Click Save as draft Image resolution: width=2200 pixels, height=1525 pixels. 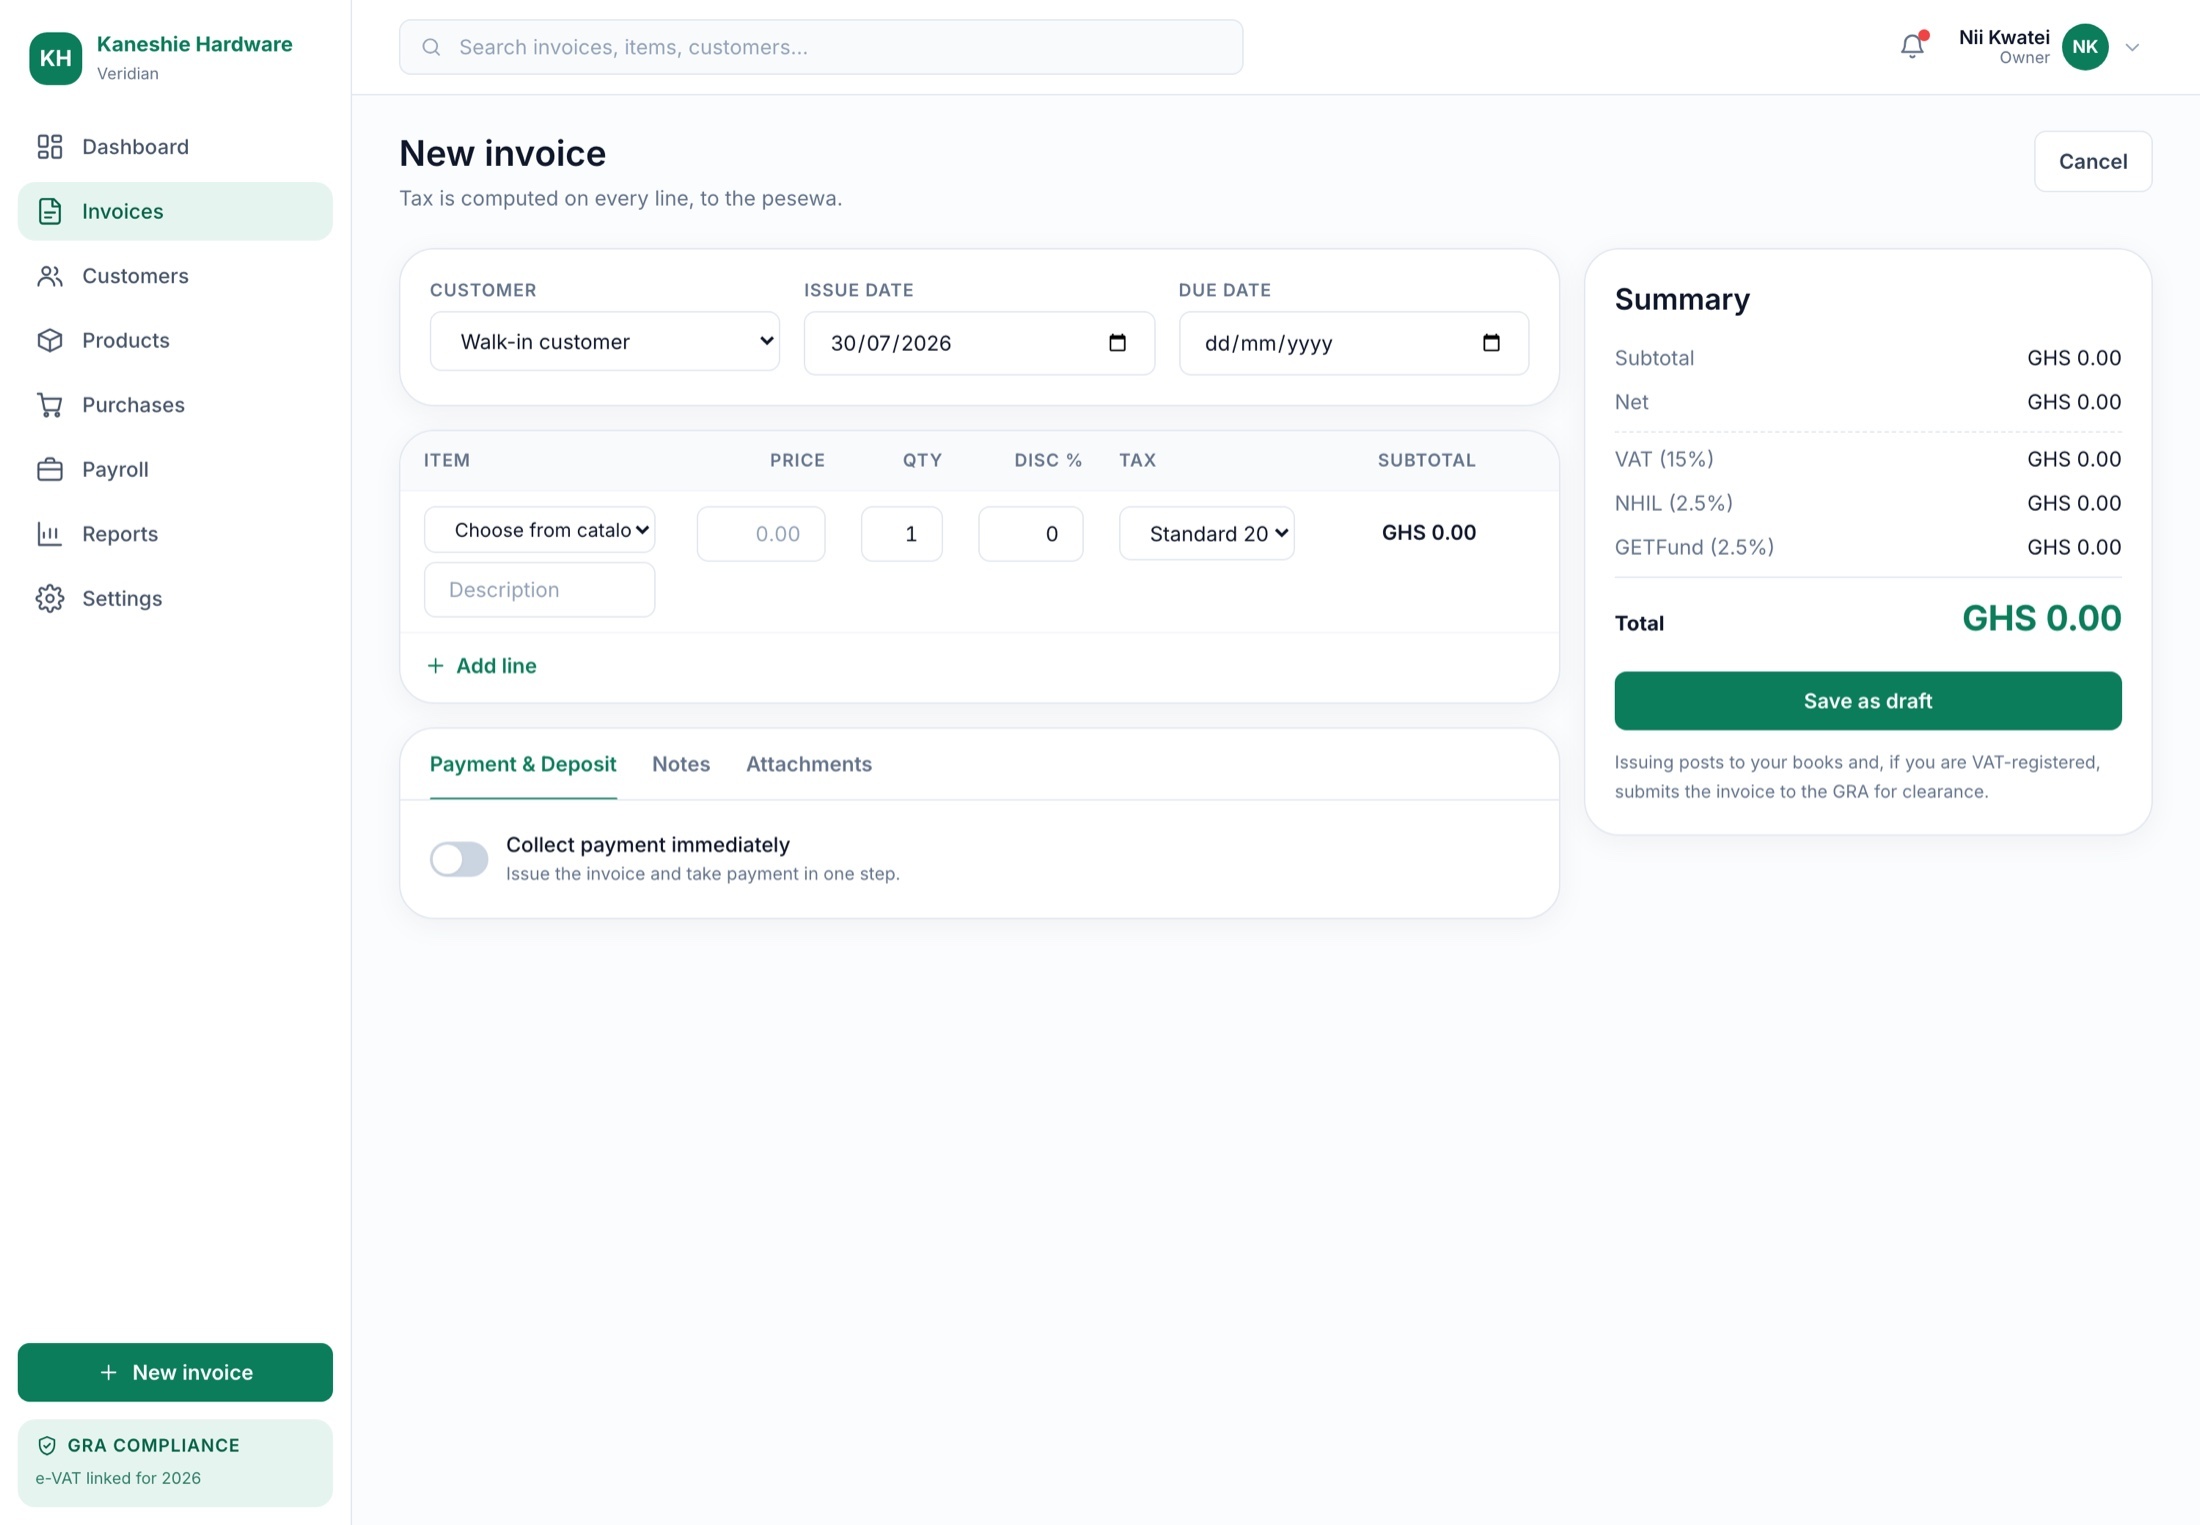1868,701
